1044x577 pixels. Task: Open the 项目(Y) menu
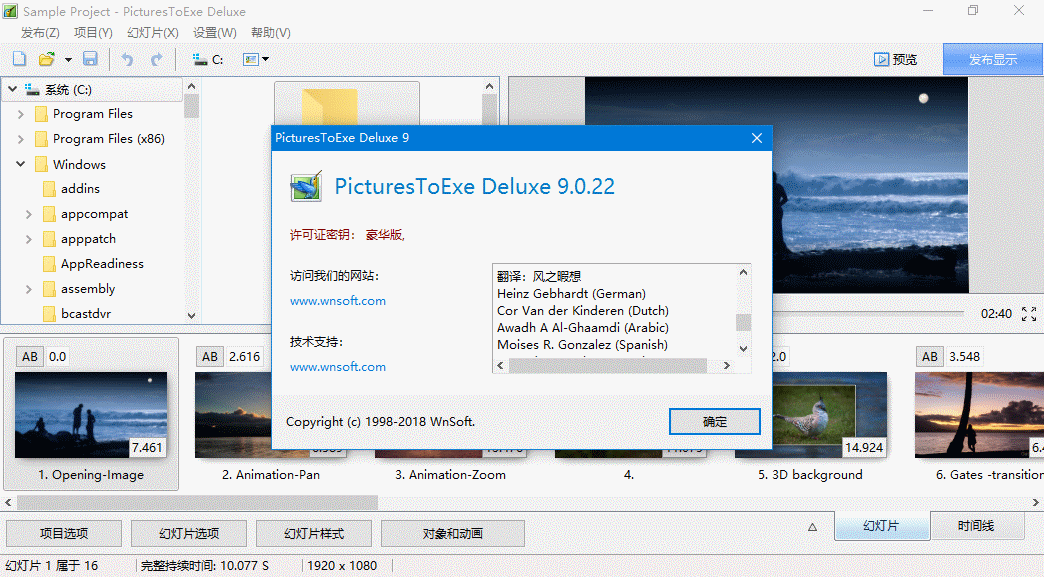tap(93, 33)
